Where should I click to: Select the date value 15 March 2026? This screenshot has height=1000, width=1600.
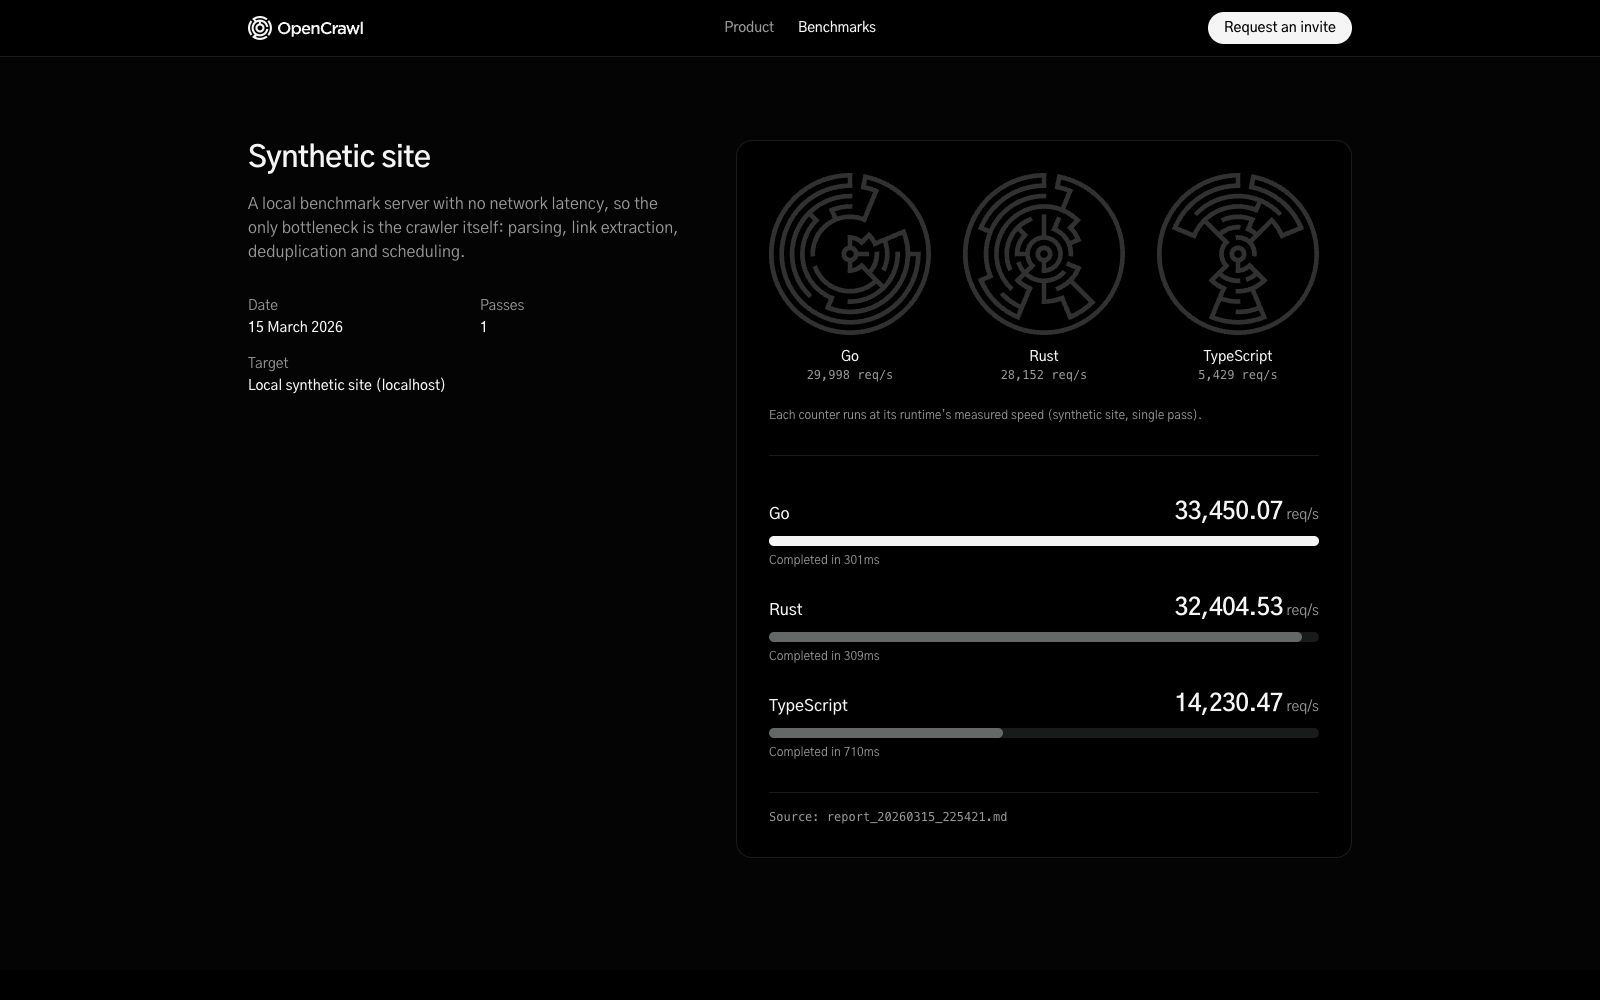click(295, 327)
